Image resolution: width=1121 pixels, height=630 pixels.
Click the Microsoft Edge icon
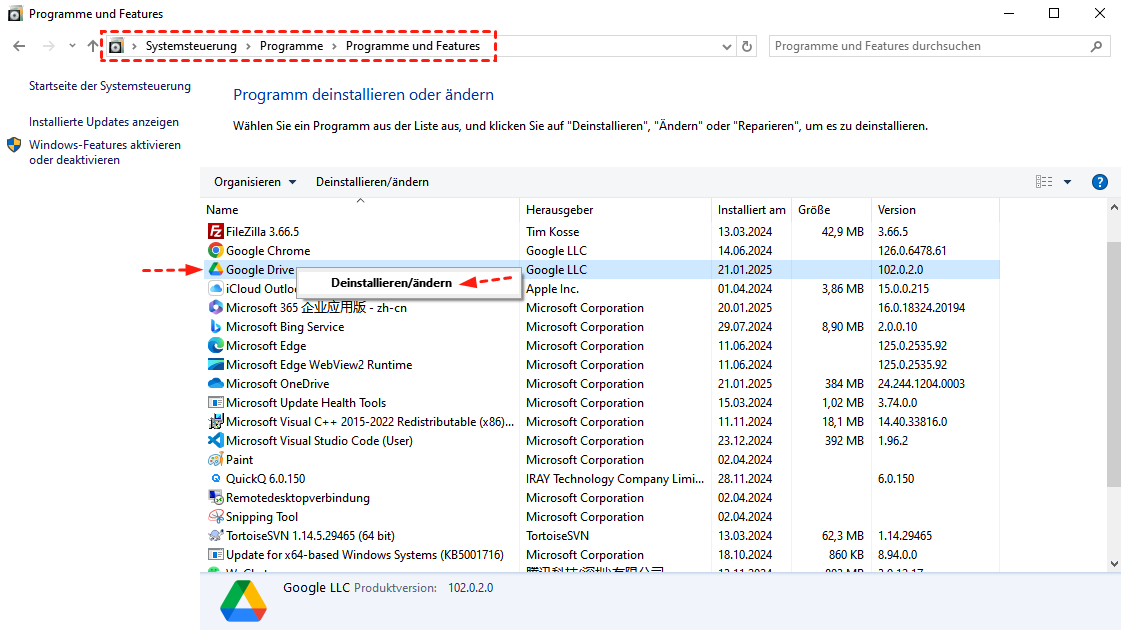(x=215, y=345)
